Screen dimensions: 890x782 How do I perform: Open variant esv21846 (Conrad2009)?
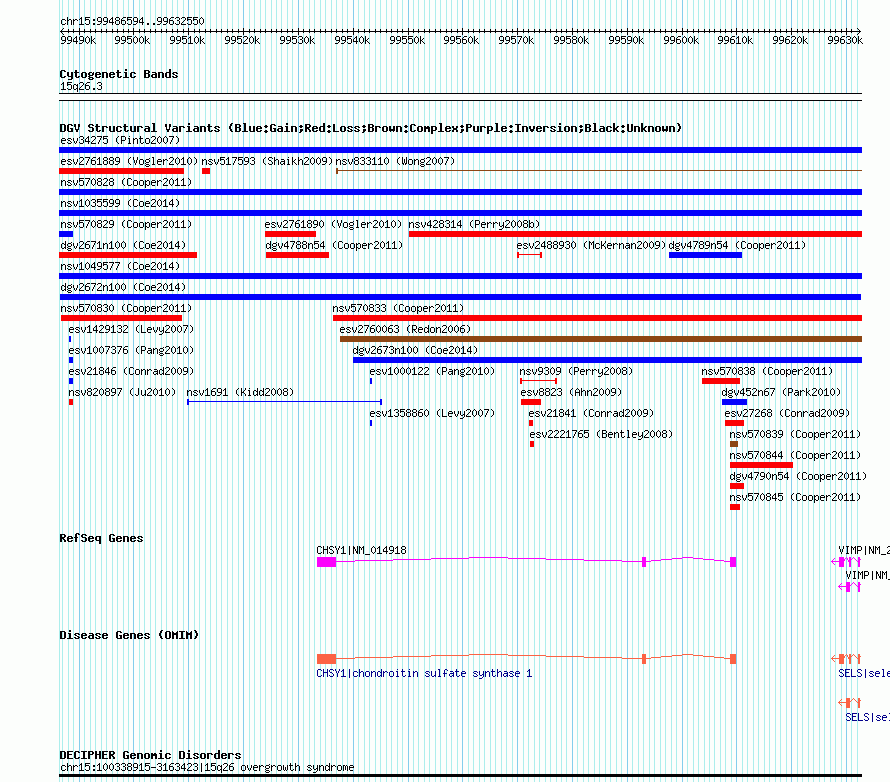point(131,371)
